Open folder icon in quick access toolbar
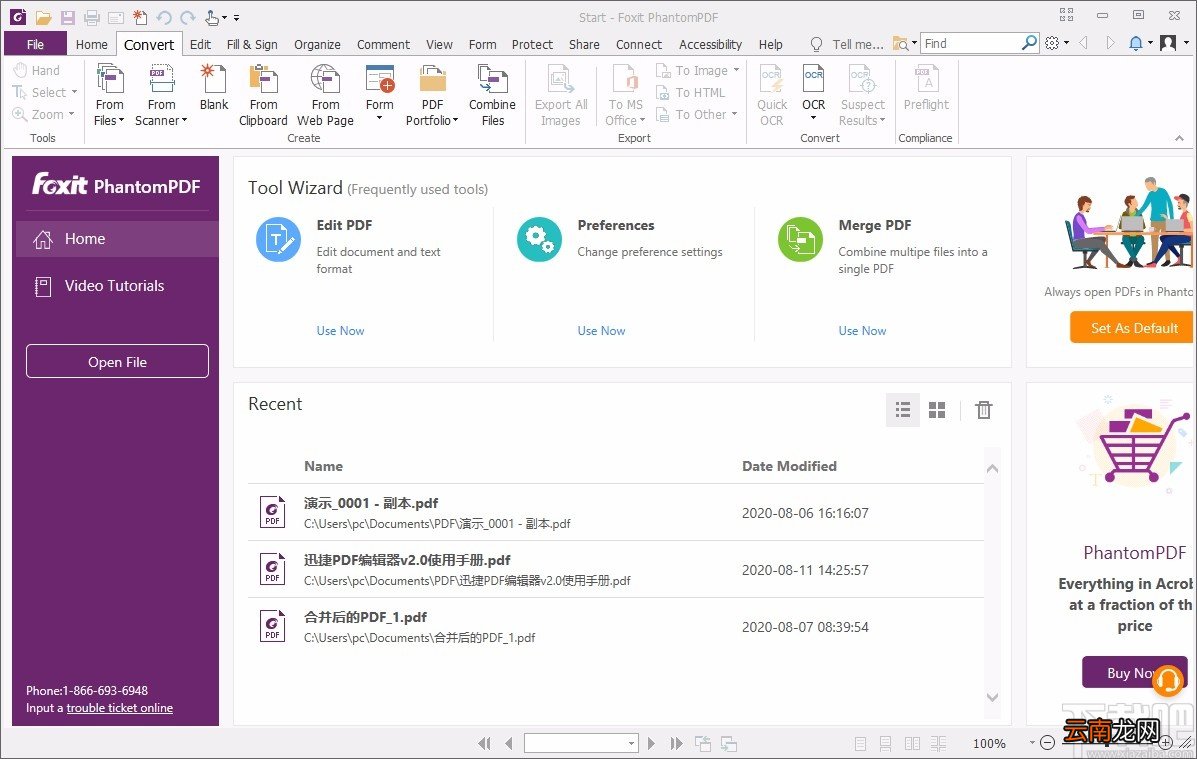Screen dimensions: 1197x759 (44, 17)
